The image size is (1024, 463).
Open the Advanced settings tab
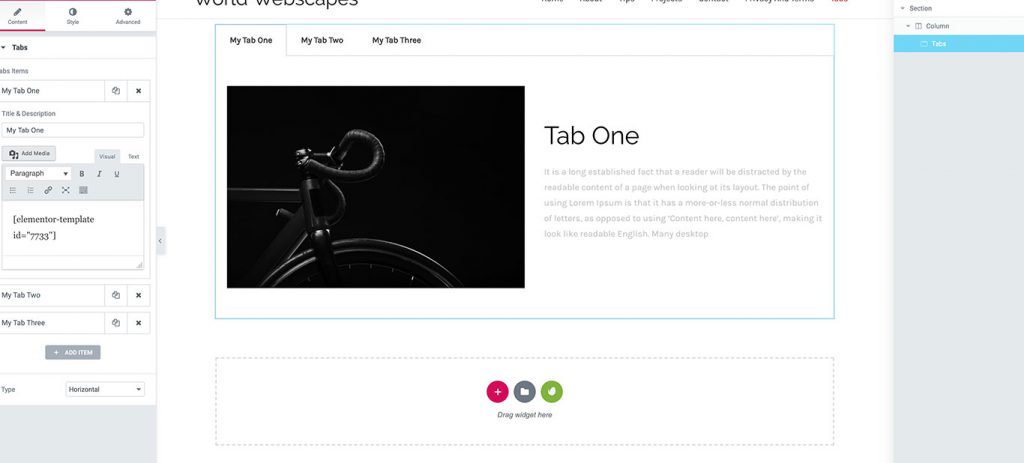127,16
